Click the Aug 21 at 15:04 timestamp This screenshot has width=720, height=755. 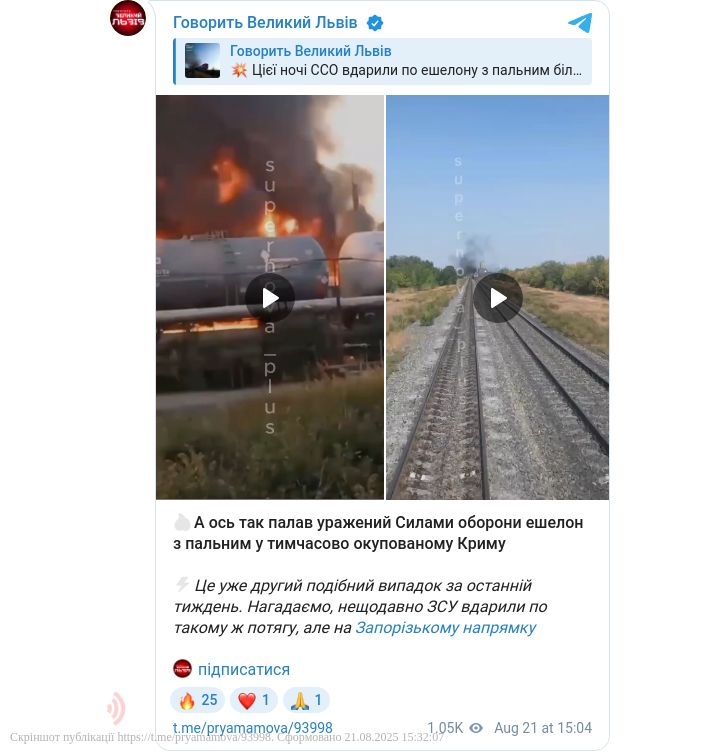coord(543,728)
